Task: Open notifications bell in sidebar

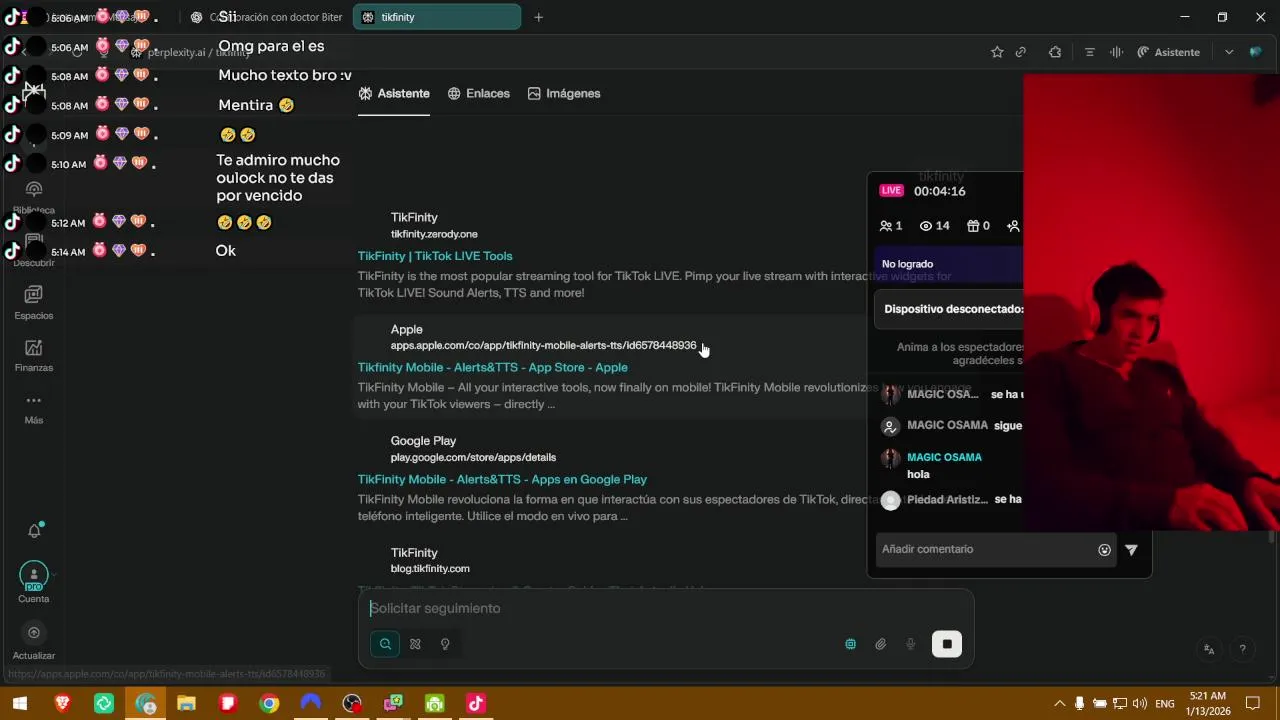Action: click(34, 531)
